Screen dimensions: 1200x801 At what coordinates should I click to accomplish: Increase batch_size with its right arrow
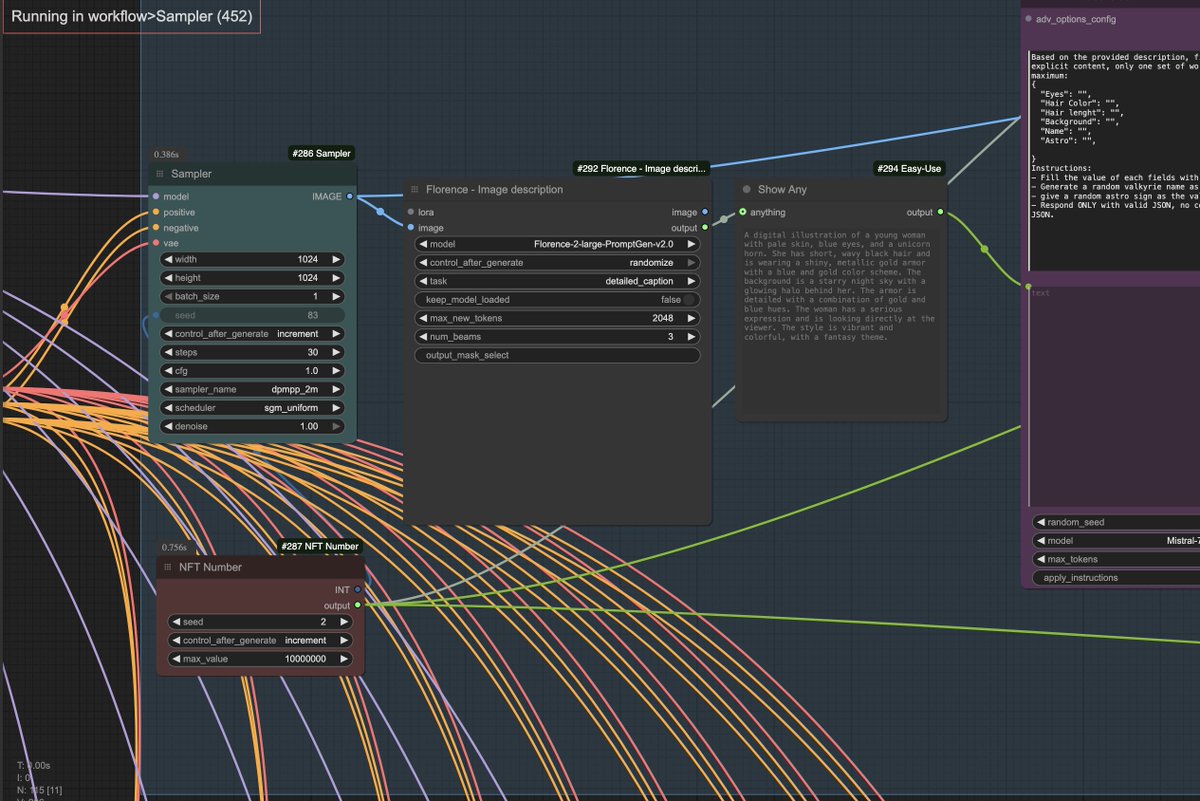(x=336, y=296)
